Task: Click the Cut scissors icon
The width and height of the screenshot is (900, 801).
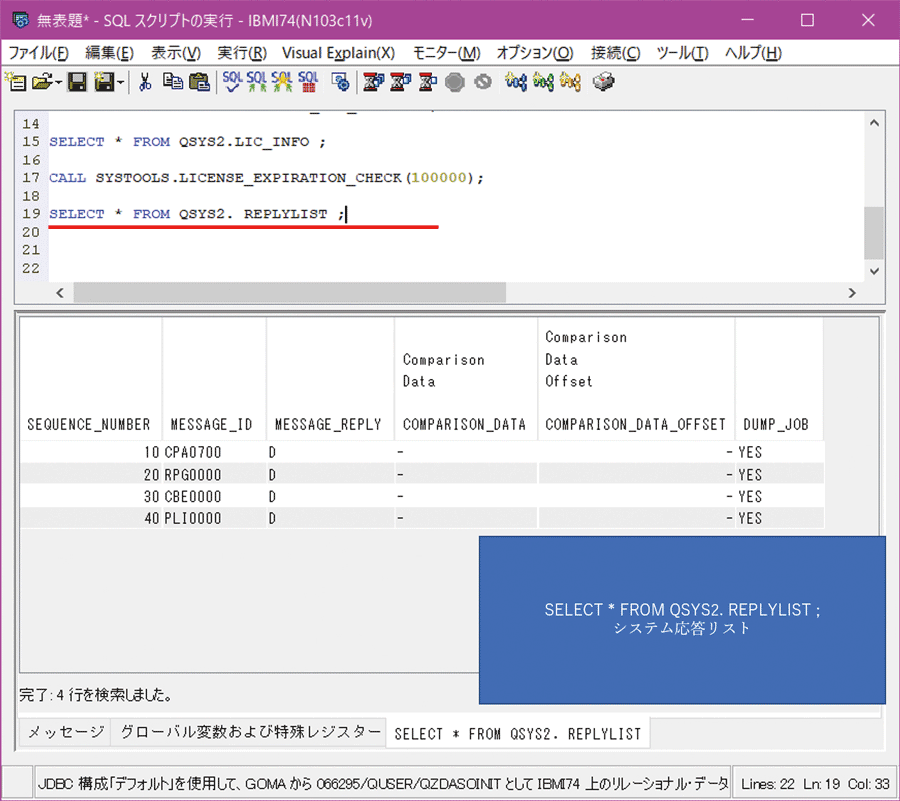Action: 145,82
